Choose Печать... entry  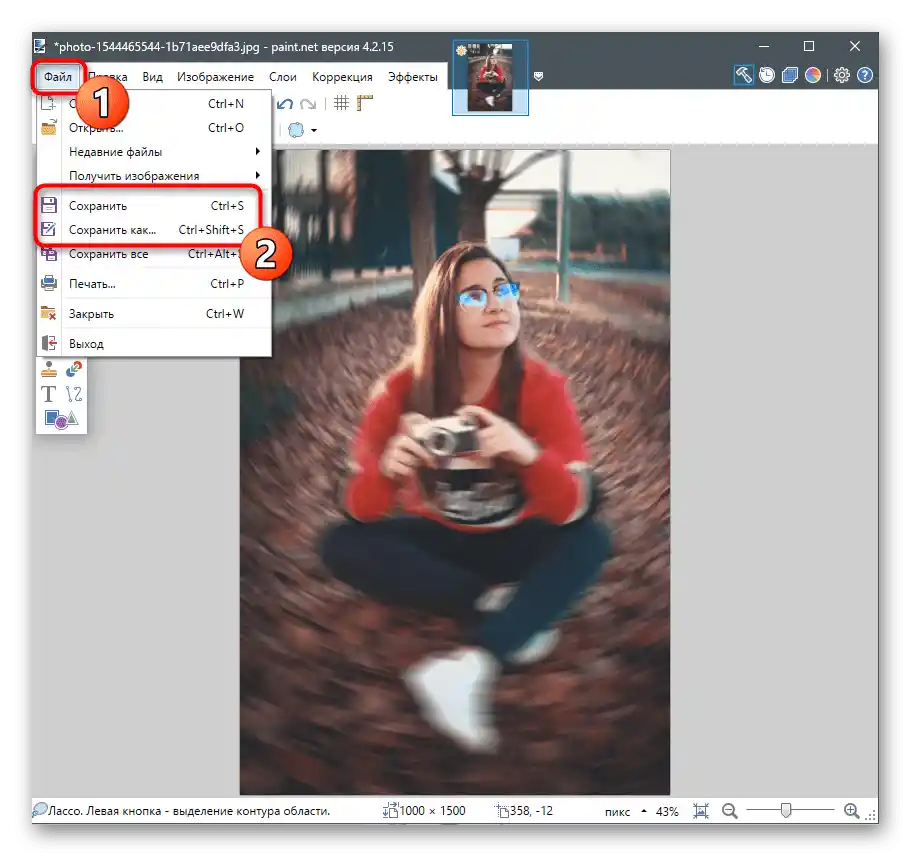click(154, 284)
